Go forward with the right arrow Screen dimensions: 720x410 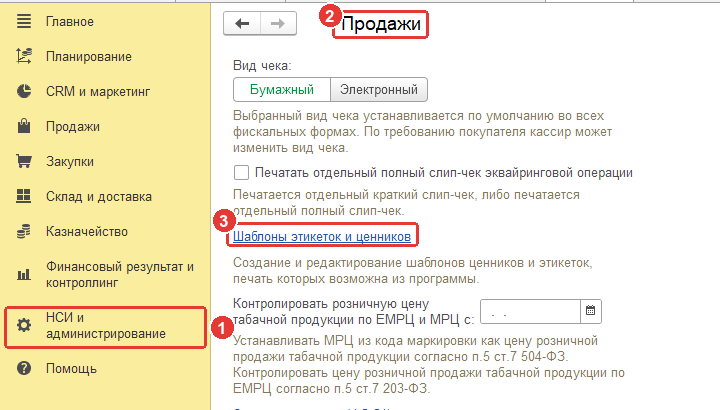(278, 23)
